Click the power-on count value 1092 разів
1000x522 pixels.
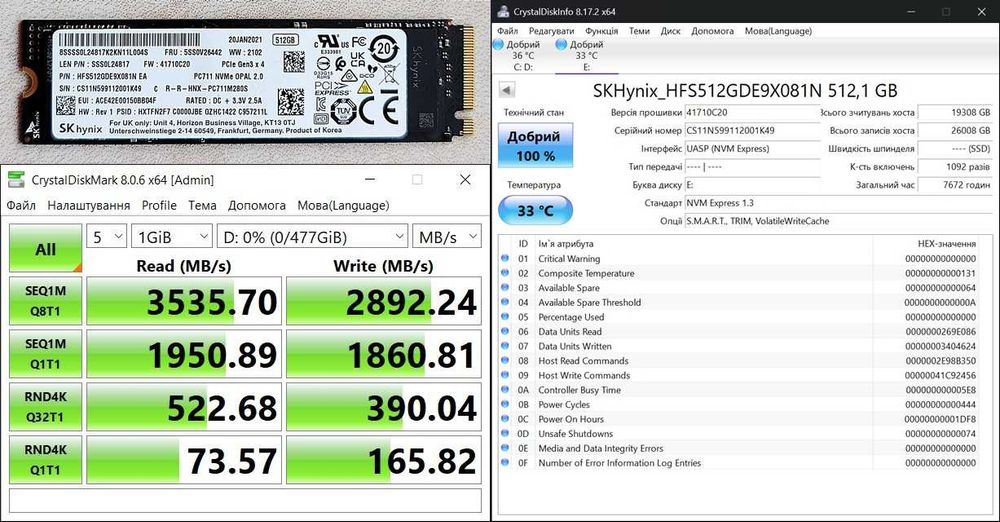[x=955, y=167]
